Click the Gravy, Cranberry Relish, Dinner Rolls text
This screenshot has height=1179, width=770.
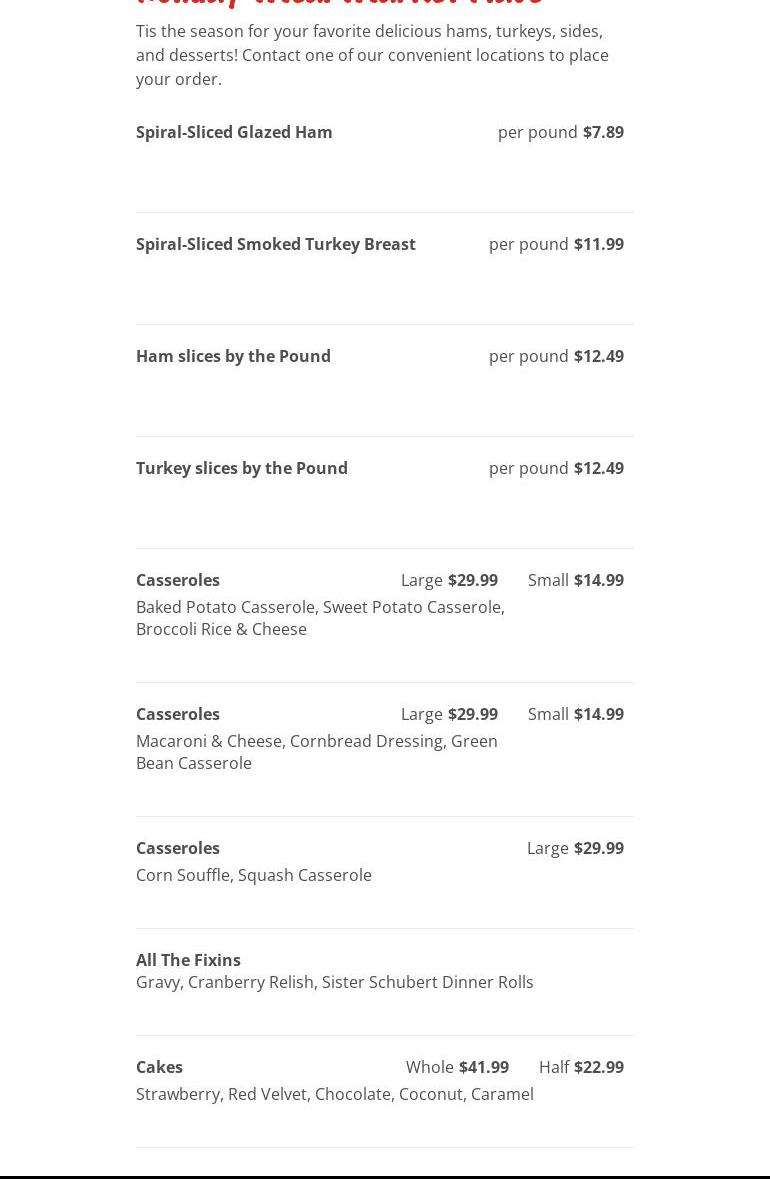335,982
